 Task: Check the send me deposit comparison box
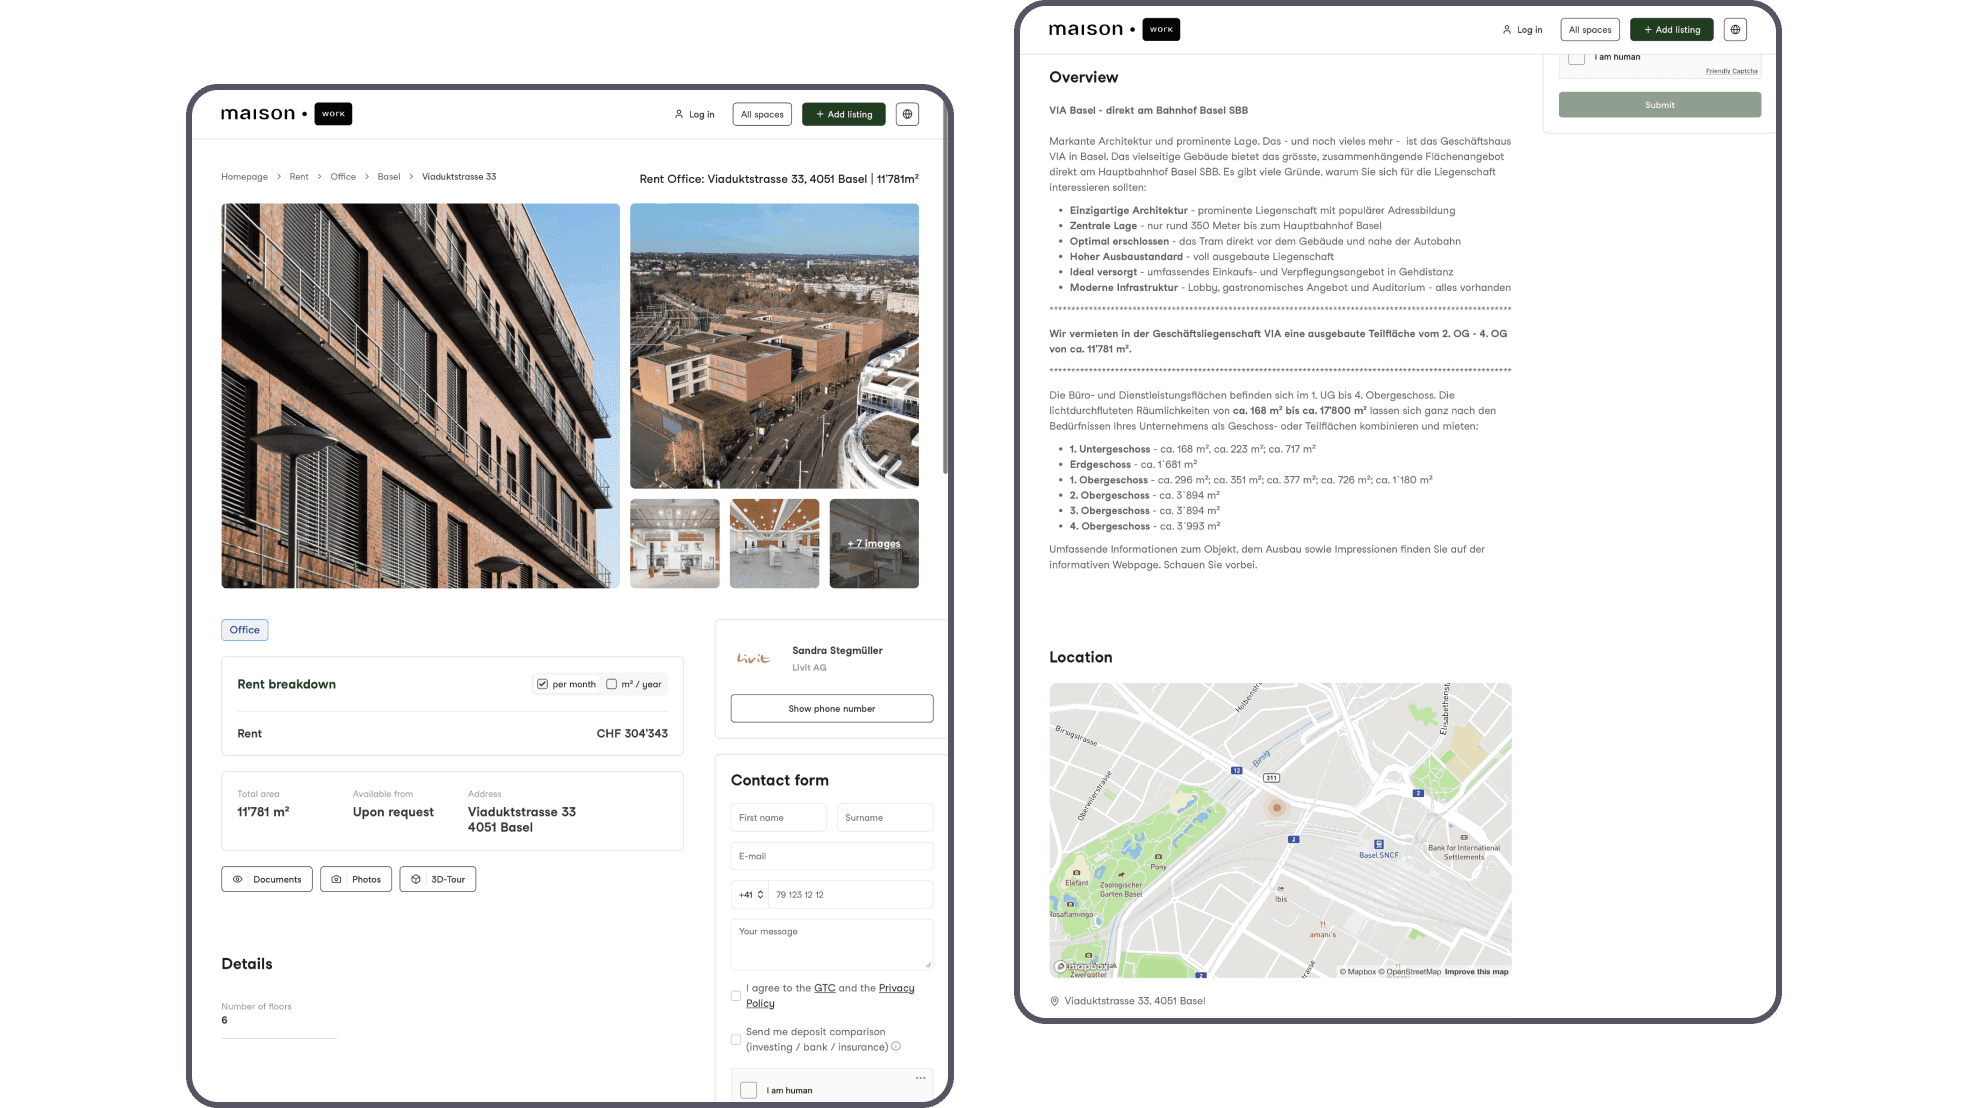tap(736, 1040)
